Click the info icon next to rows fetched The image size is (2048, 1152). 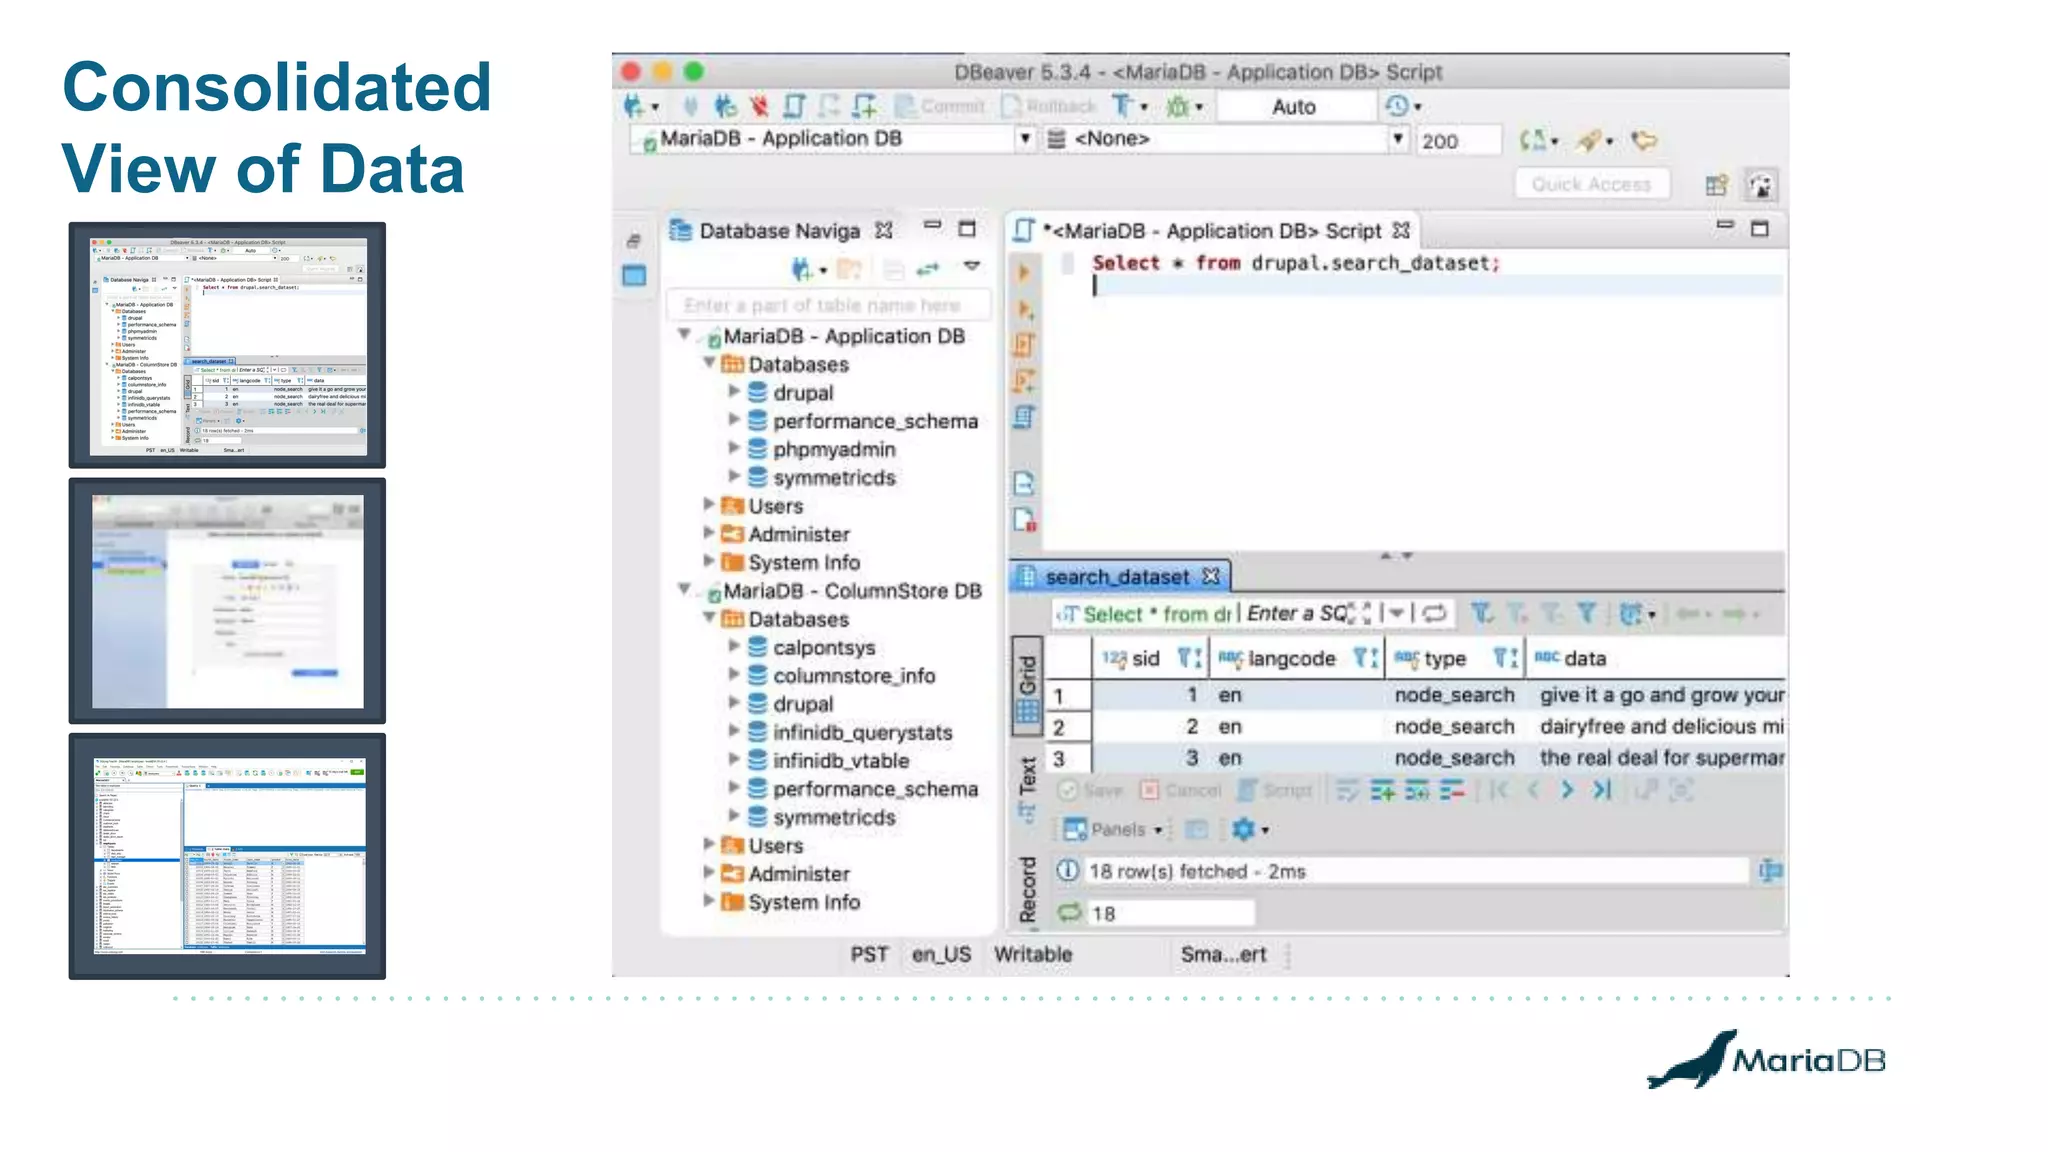(x=1067, y=870)
